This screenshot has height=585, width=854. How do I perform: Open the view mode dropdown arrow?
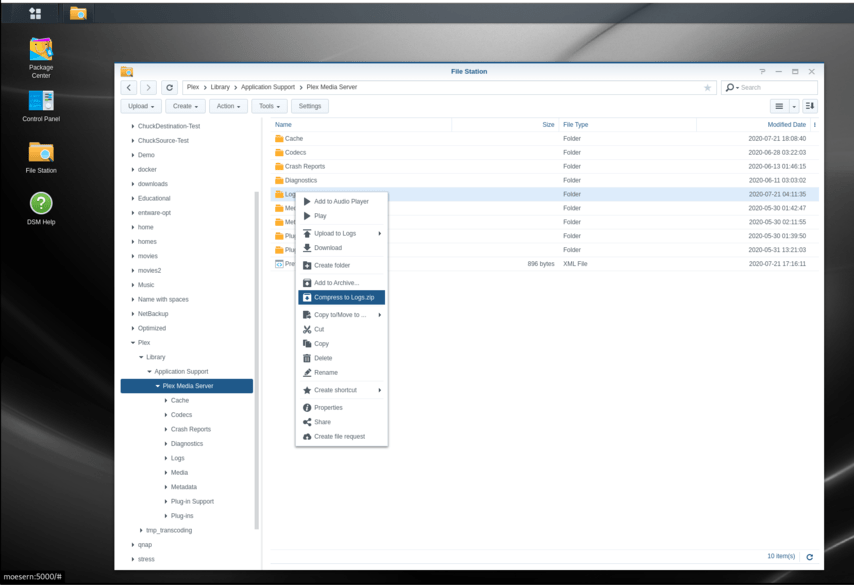(x=794, y=106)
